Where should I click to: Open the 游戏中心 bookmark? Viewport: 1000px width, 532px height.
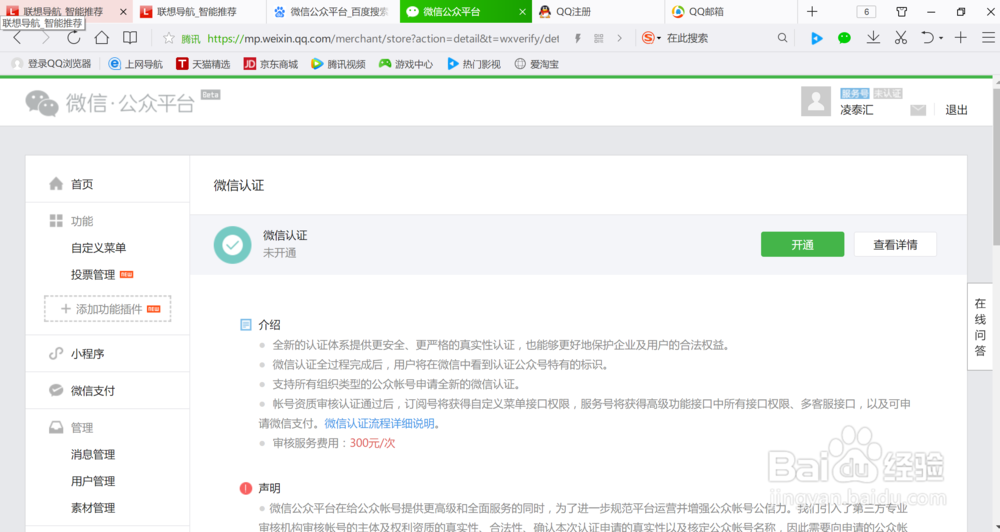(406, 64)
